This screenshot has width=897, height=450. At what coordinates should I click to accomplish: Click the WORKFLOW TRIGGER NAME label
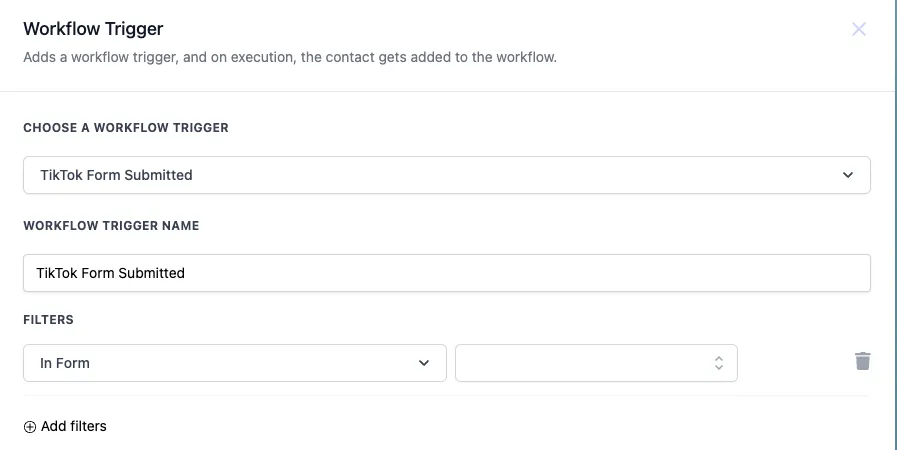coord(112,226)
